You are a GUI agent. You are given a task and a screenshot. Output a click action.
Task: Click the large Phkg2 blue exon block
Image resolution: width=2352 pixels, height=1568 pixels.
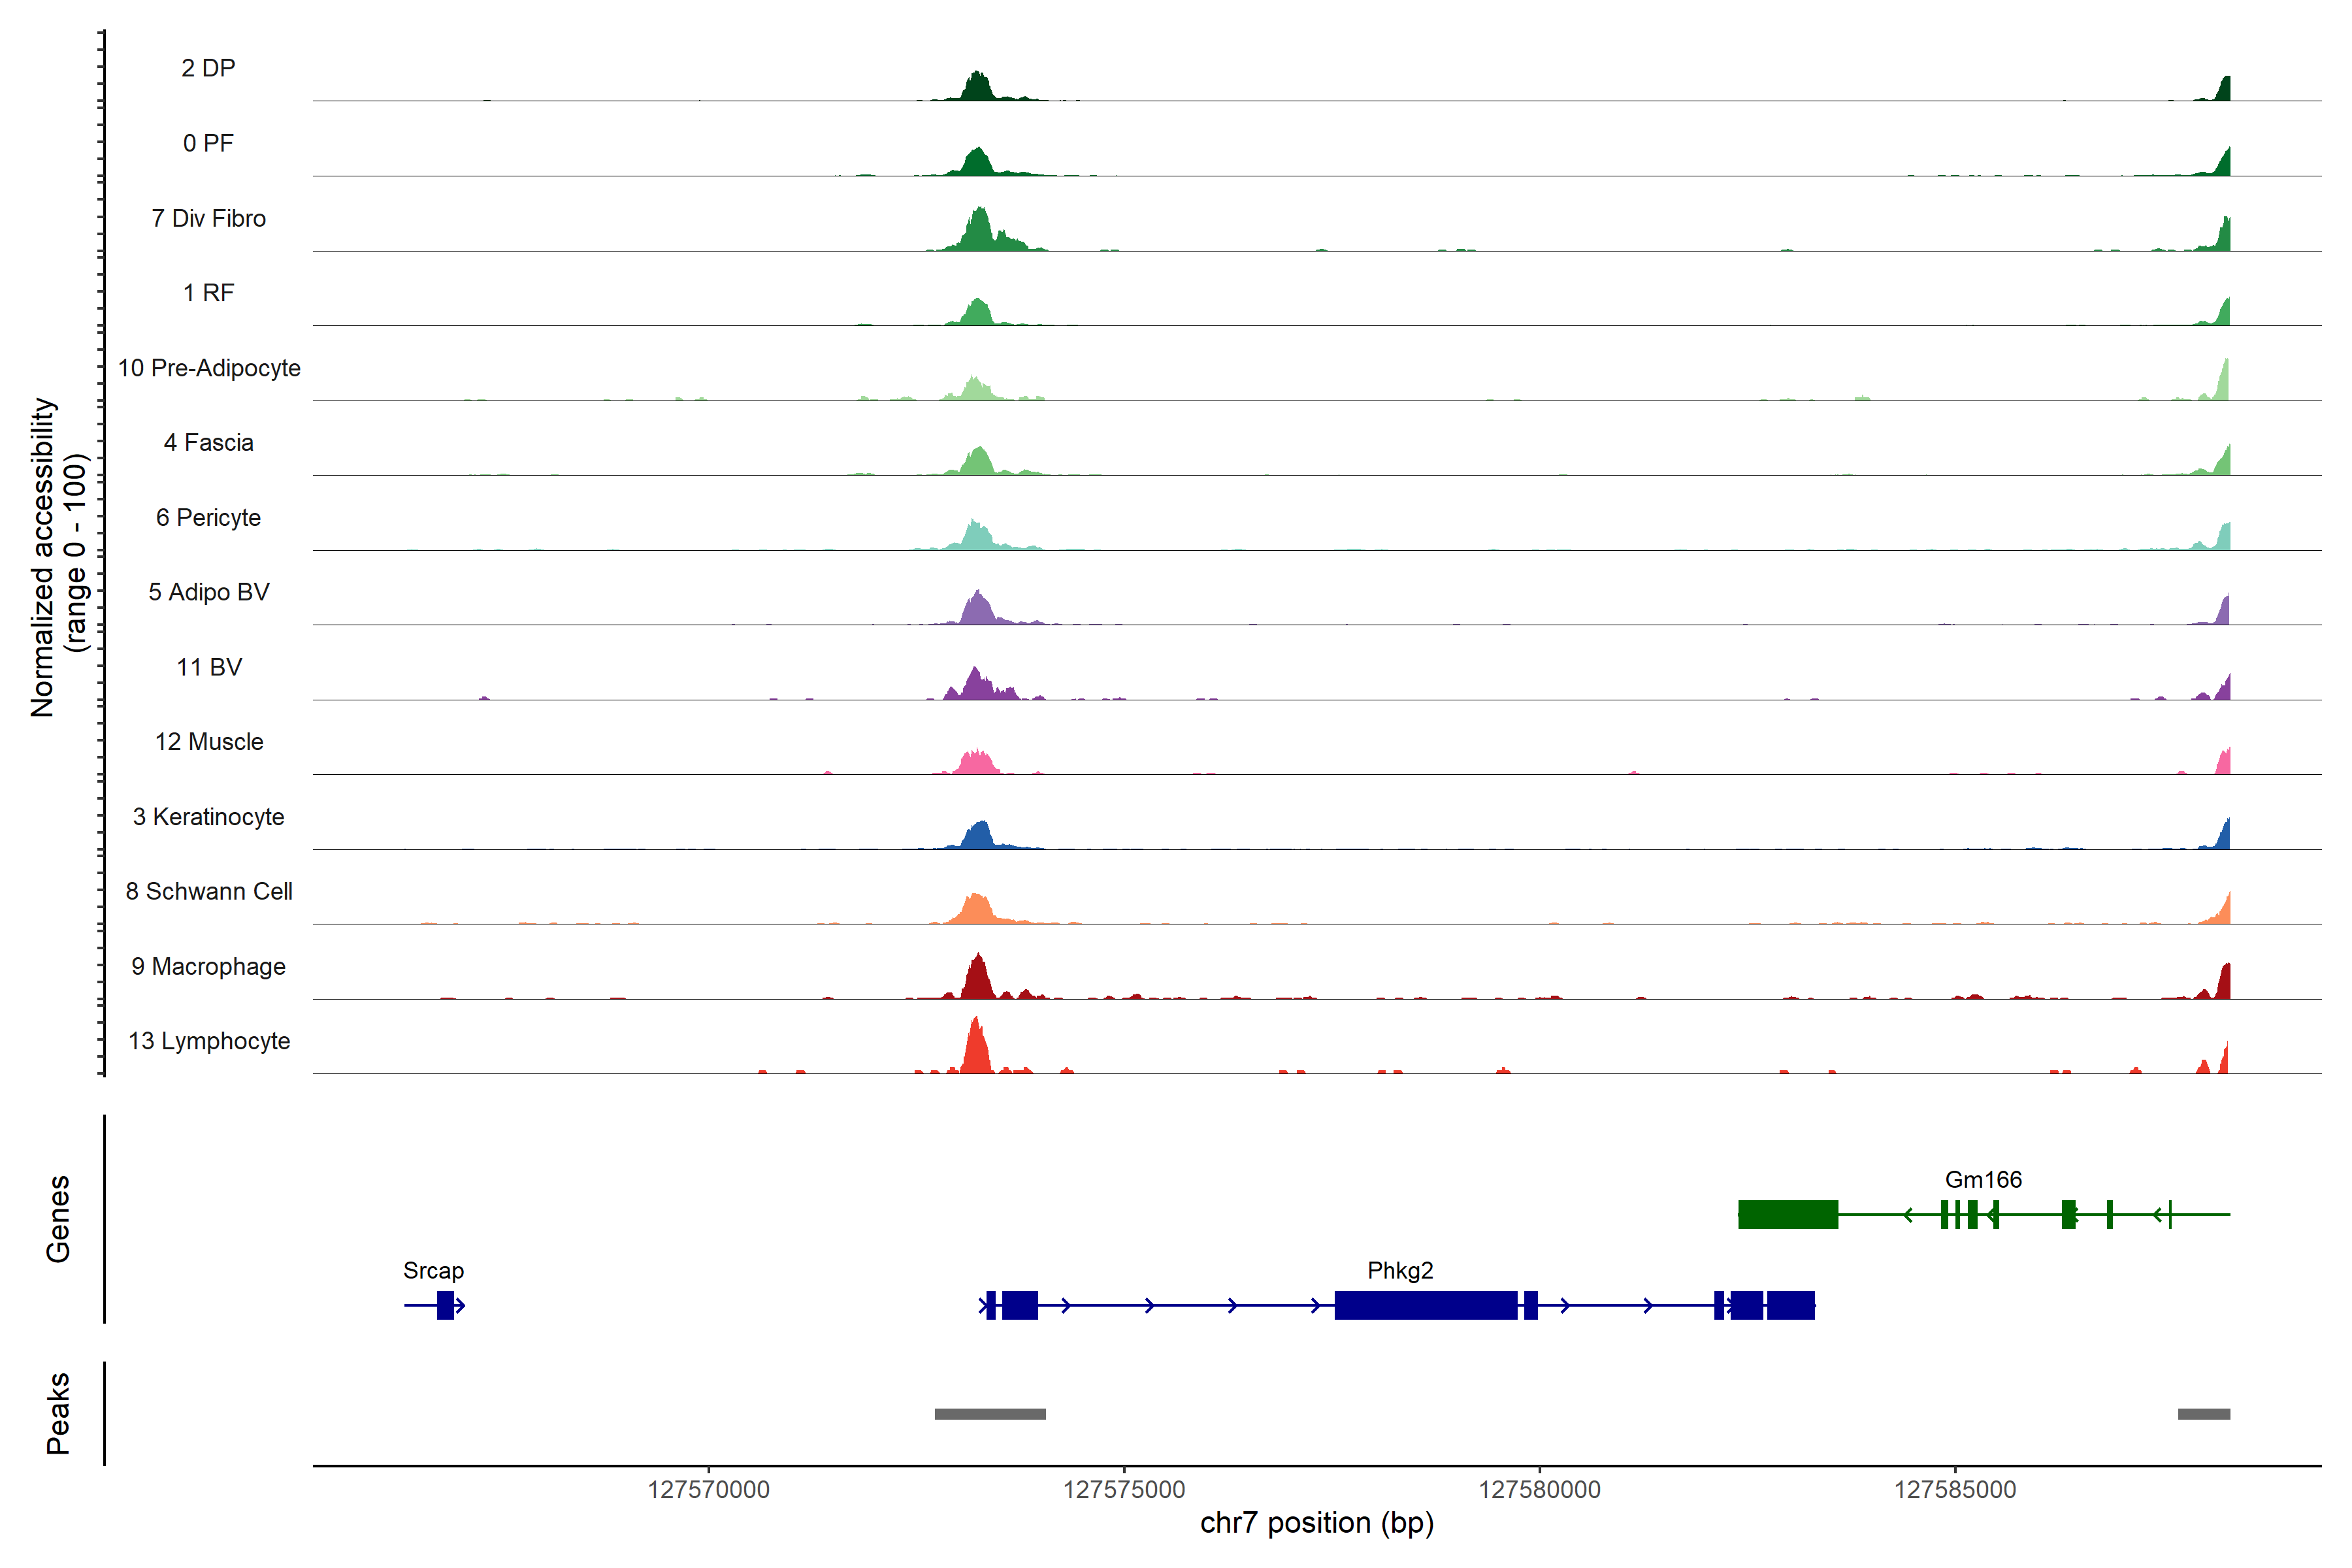(x=1425, y=1305)
